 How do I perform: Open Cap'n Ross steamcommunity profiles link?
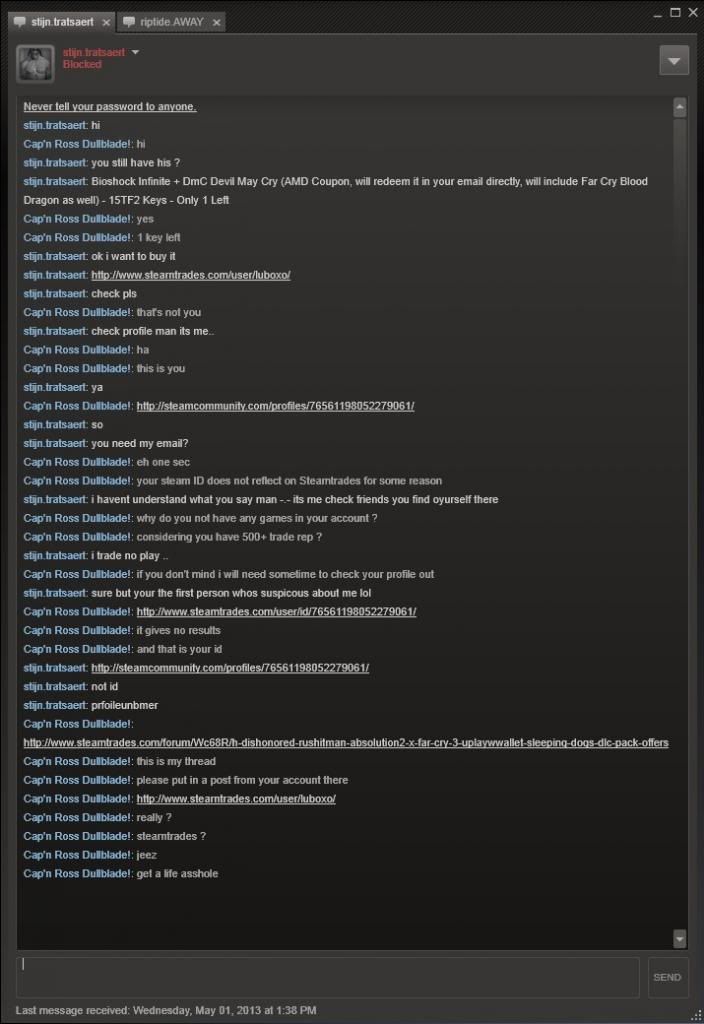[x=276, y=406]
